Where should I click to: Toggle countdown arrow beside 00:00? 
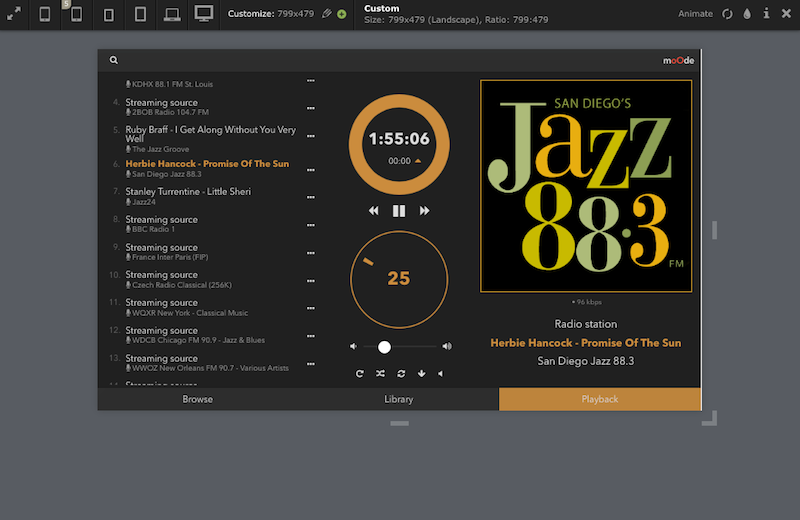(x=418, y=161)
